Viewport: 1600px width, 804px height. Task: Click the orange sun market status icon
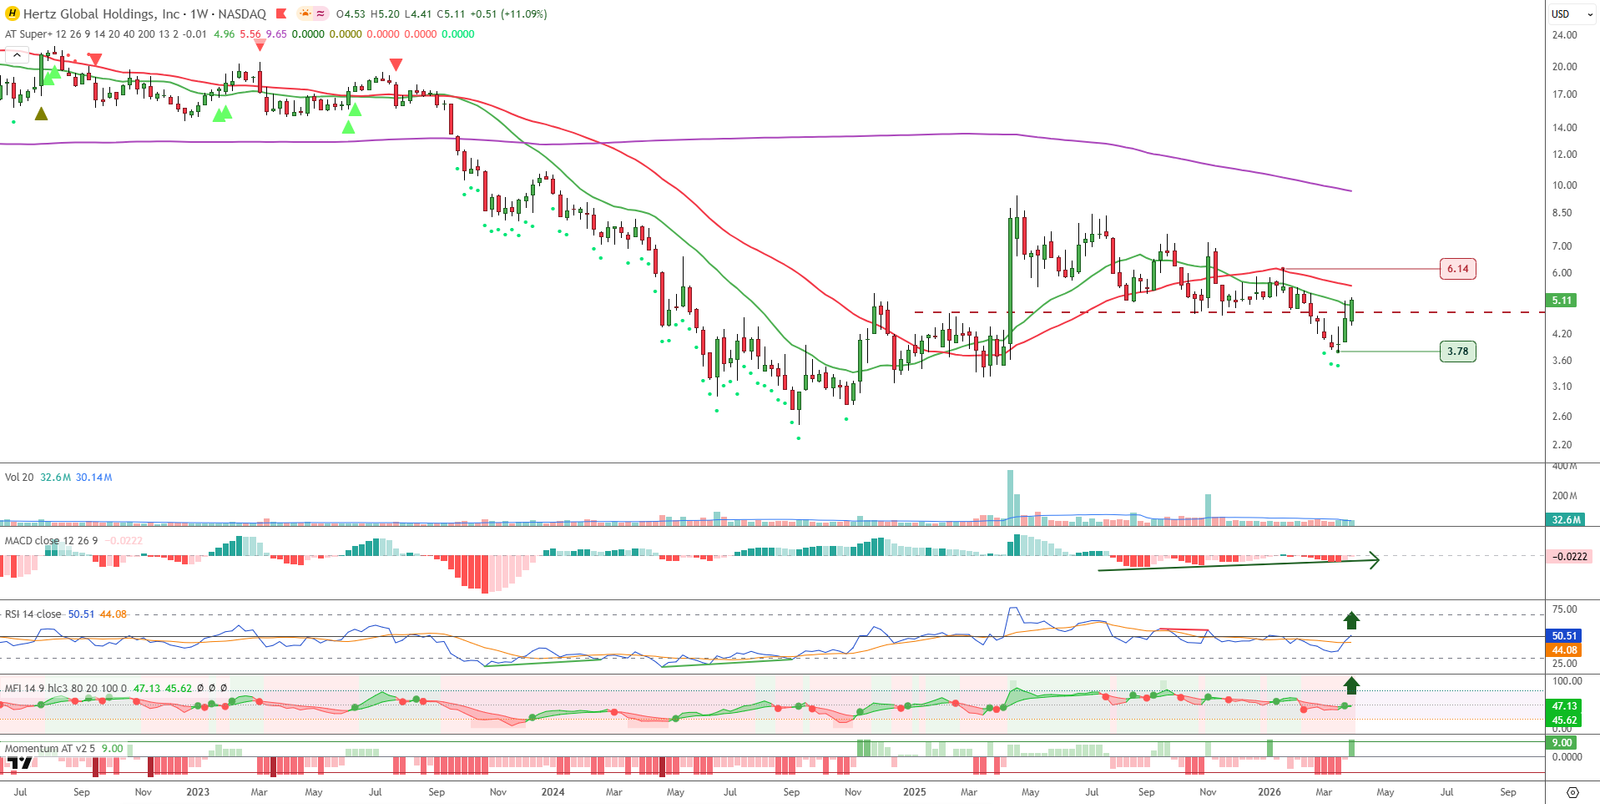pyautogui.click(x=304, y=14)
